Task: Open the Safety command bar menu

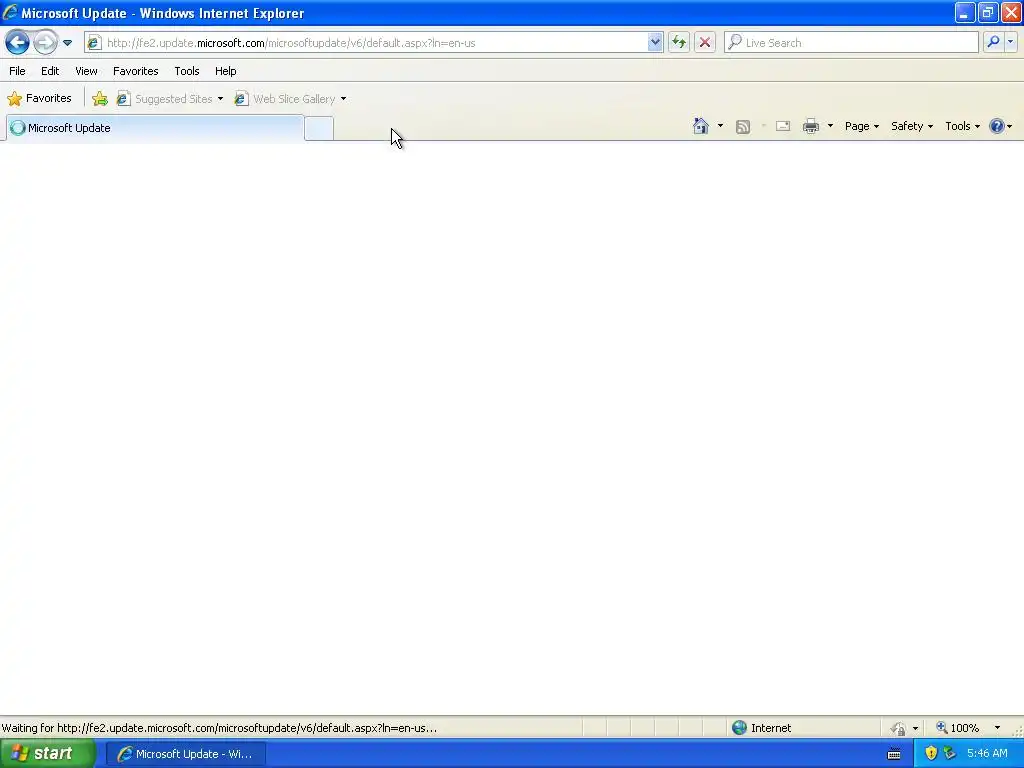Action: pos(912,126)
